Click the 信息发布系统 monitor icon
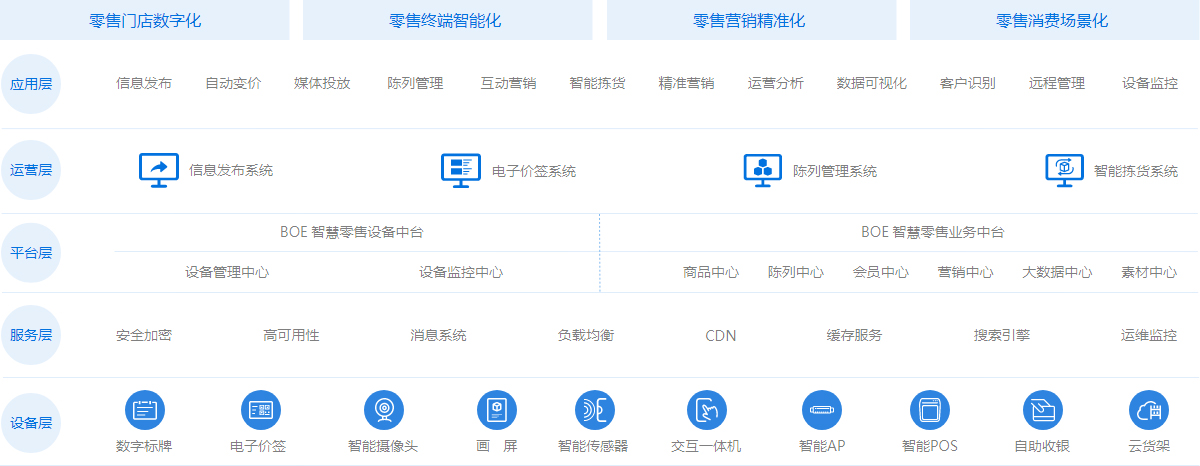This screenshot has width=1200, height=466. 158,169
